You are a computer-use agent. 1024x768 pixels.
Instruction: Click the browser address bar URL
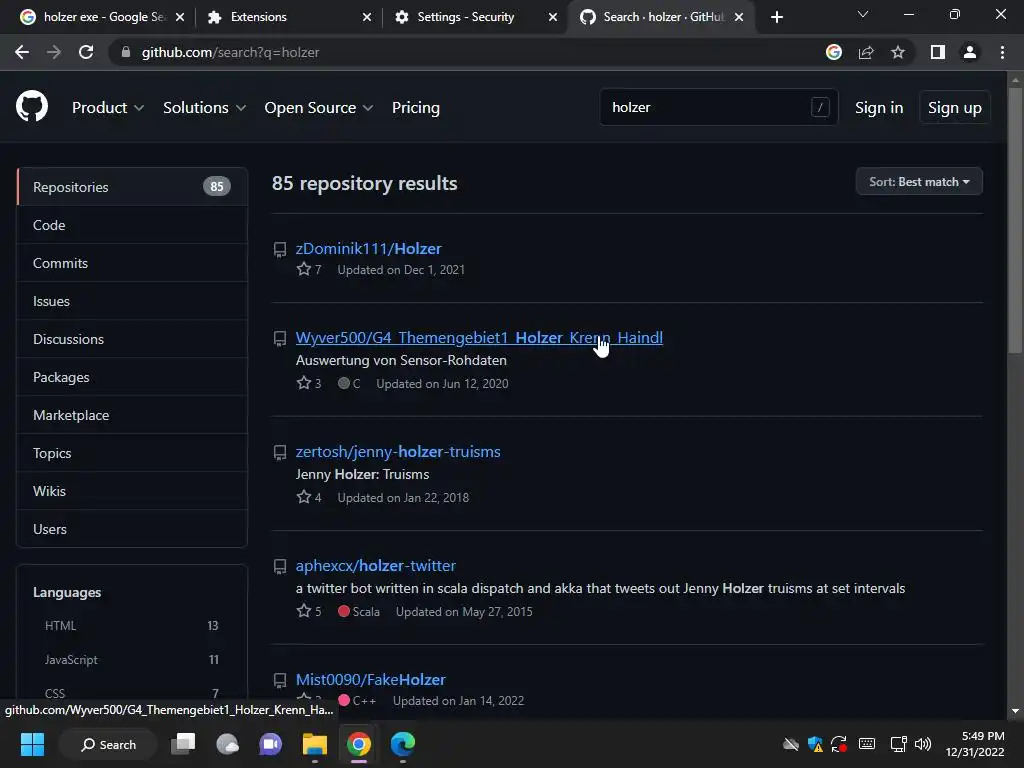231,52
